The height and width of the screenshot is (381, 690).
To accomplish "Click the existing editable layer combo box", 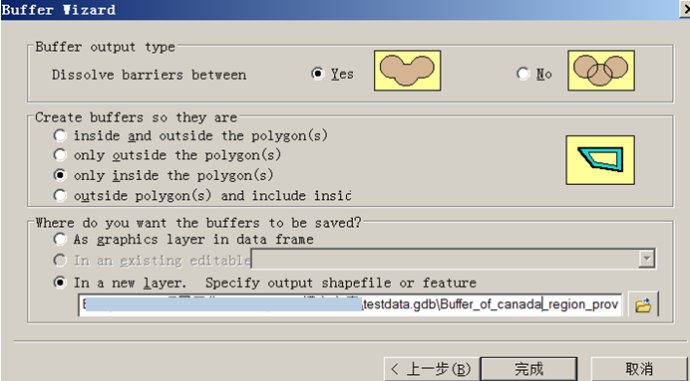I will coord(453,259).
